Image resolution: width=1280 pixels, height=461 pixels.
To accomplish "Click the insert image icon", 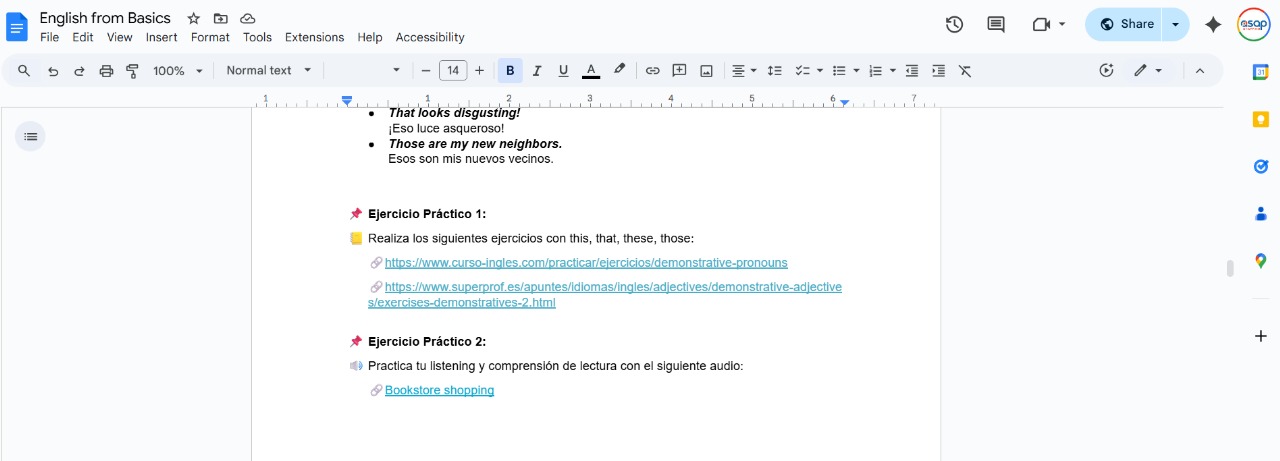I will [x=706, y=71].
